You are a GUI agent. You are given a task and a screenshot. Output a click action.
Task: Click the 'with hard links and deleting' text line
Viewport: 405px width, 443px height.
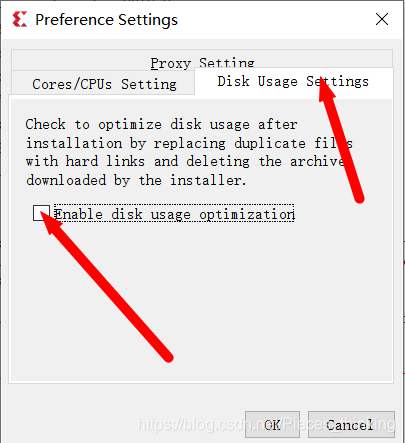185,161
